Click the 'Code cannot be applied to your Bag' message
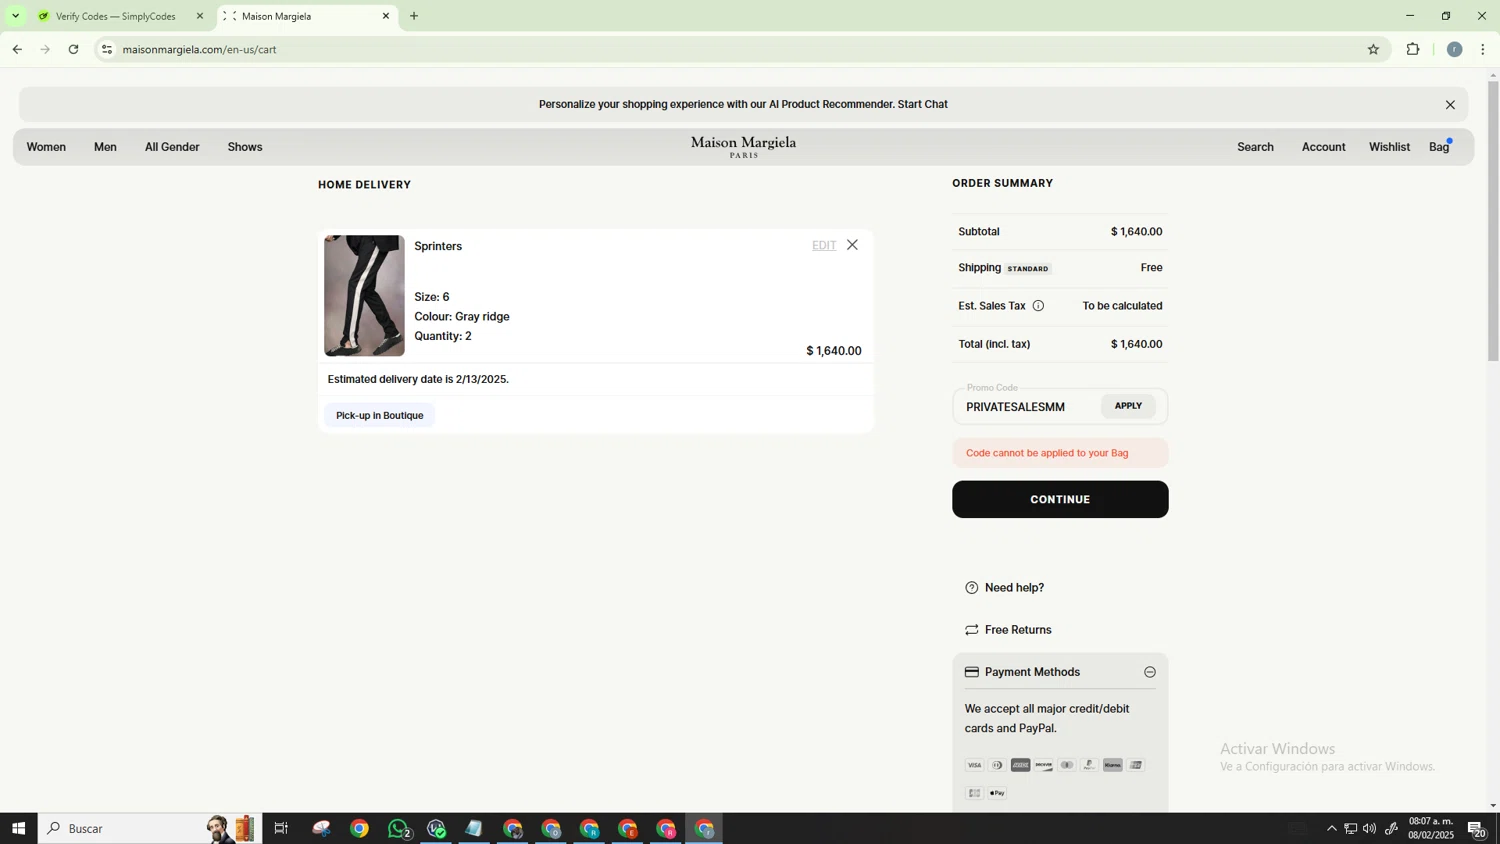Screen dimensions: 1500x844 pos(1047,453)
